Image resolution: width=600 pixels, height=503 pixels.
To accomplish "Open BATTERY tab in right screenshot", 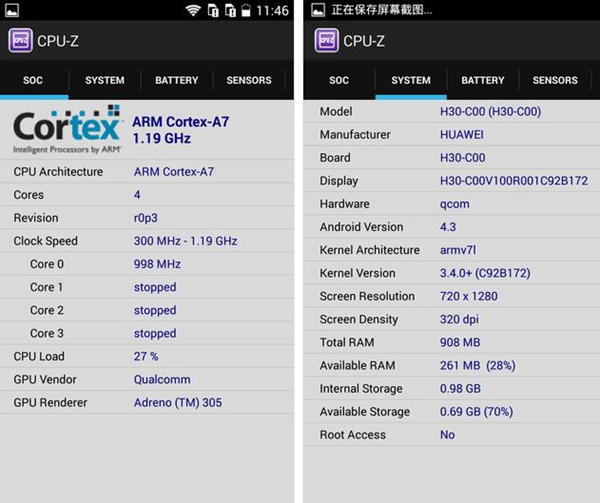I will click(483, 80).
